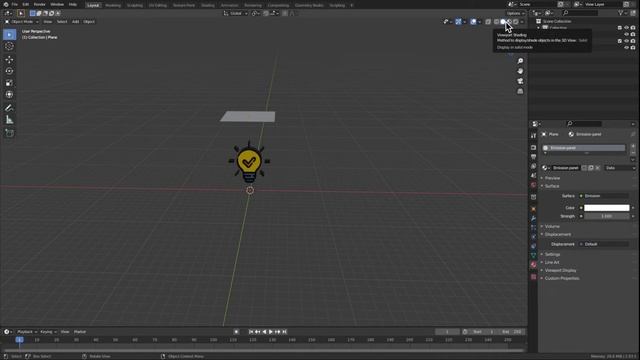Open the Options dropdown
This screenshot has height=360, width=640.
click(x=515, y=13)
